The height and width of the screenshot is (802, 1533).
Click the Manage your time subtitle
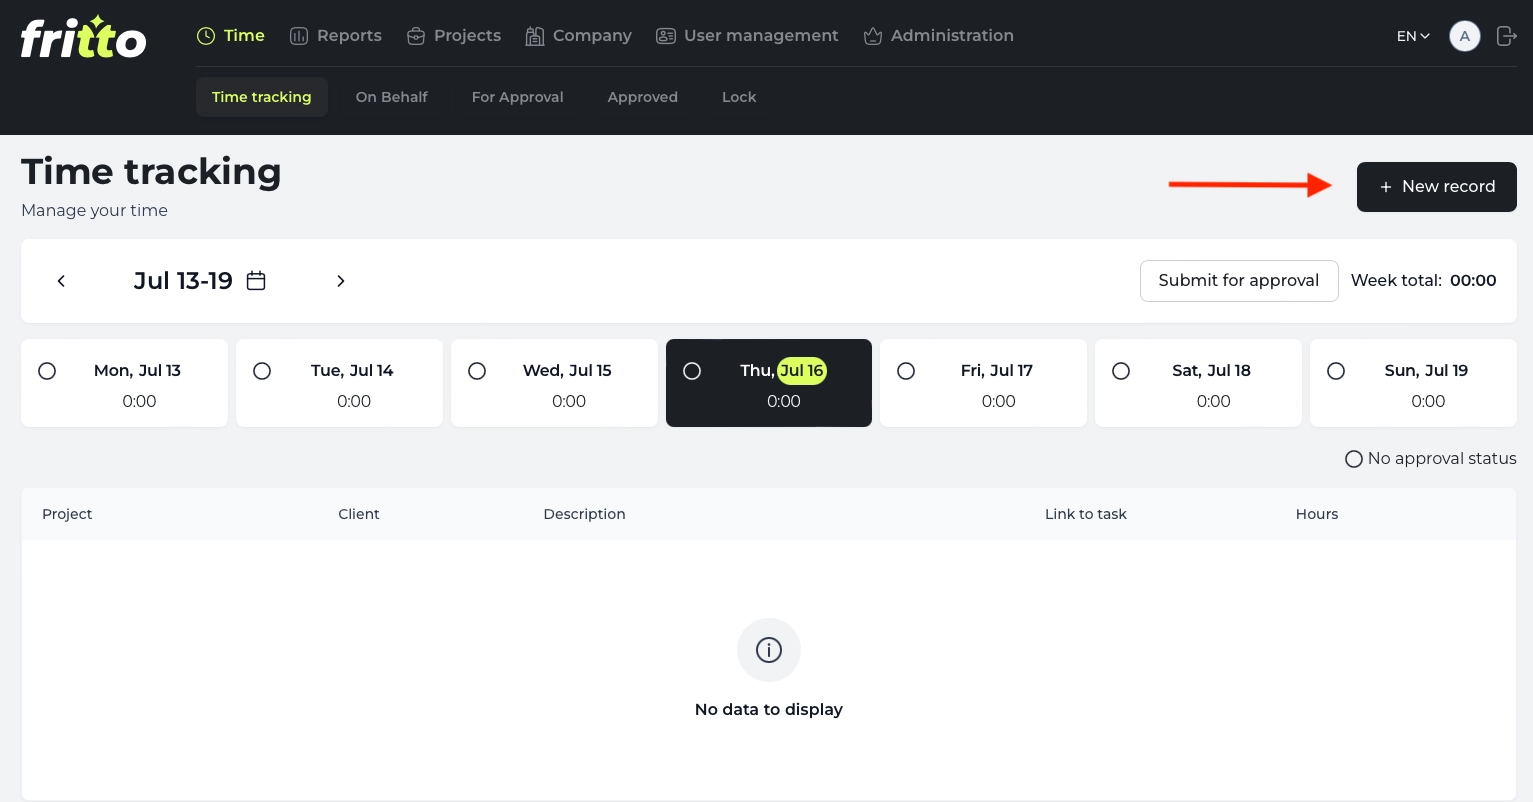coord(95,210)
